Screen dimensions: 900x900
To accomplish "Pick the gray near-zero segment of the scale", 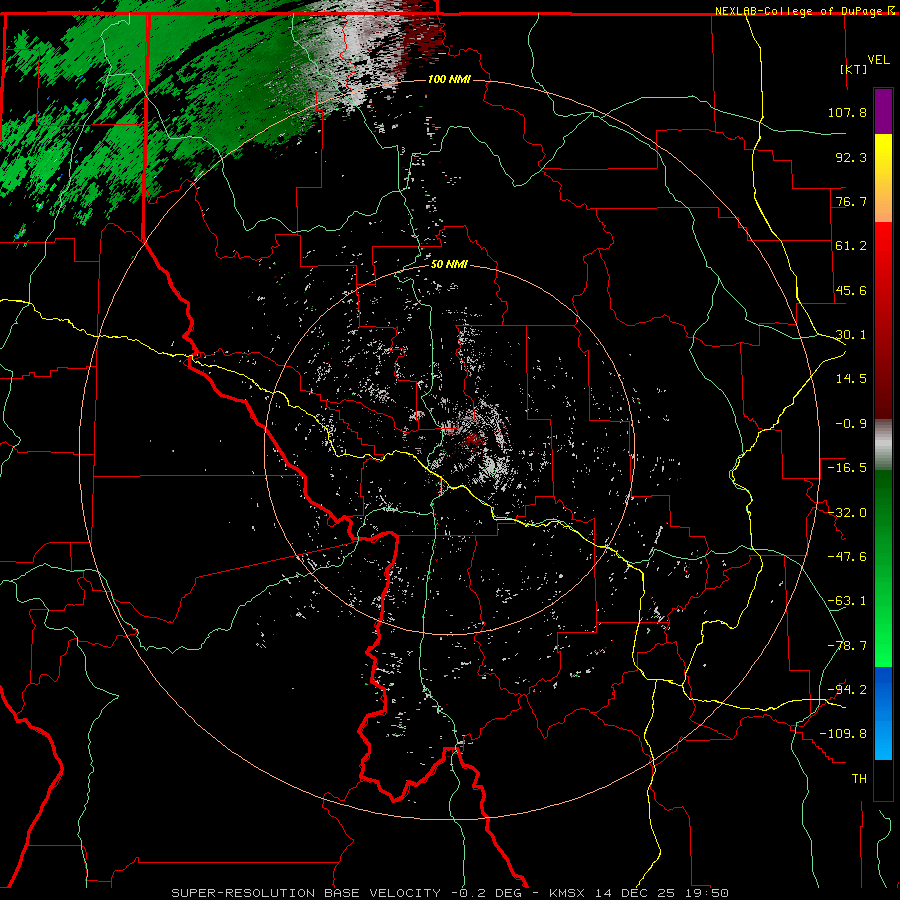I will (x=883, y=445).
